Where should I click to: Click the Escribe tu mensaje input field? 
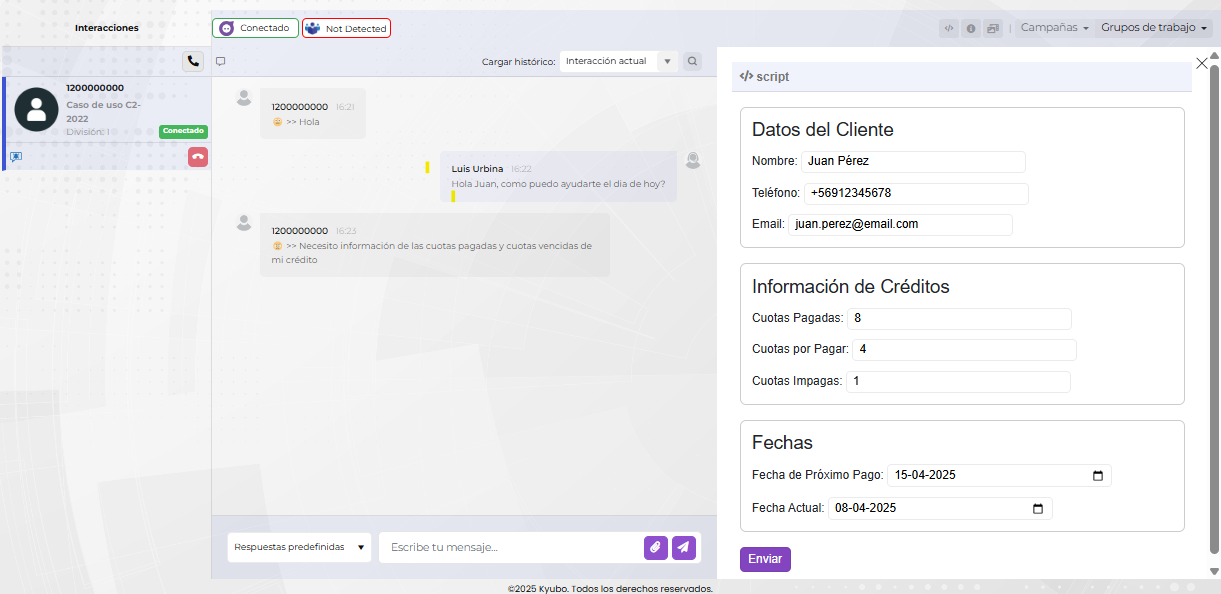510,547
